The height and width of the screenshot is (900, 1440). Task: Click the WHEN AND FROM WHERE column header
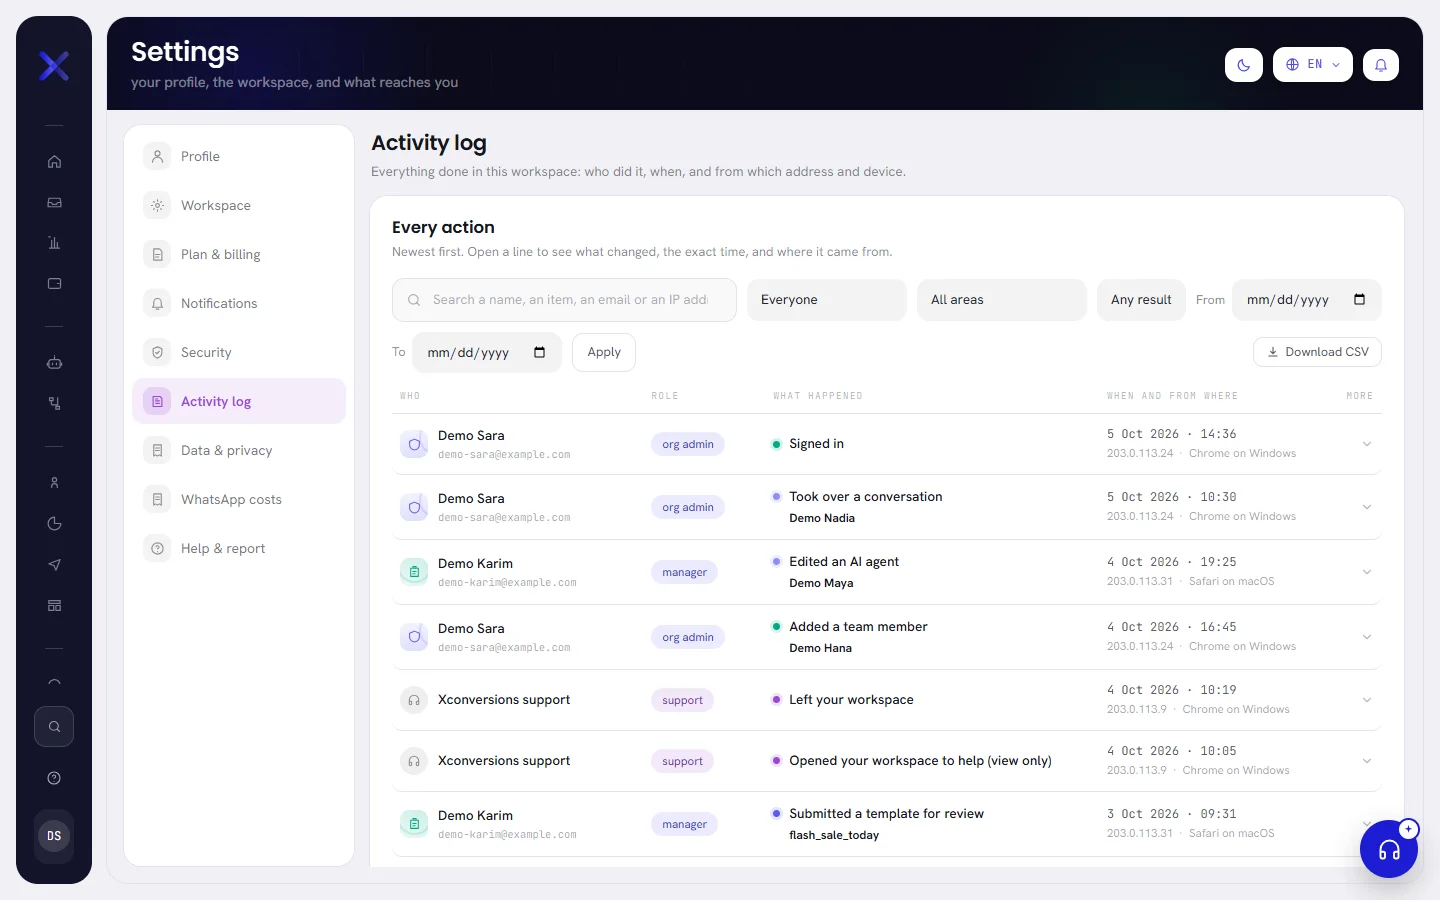pos(1172,396)
